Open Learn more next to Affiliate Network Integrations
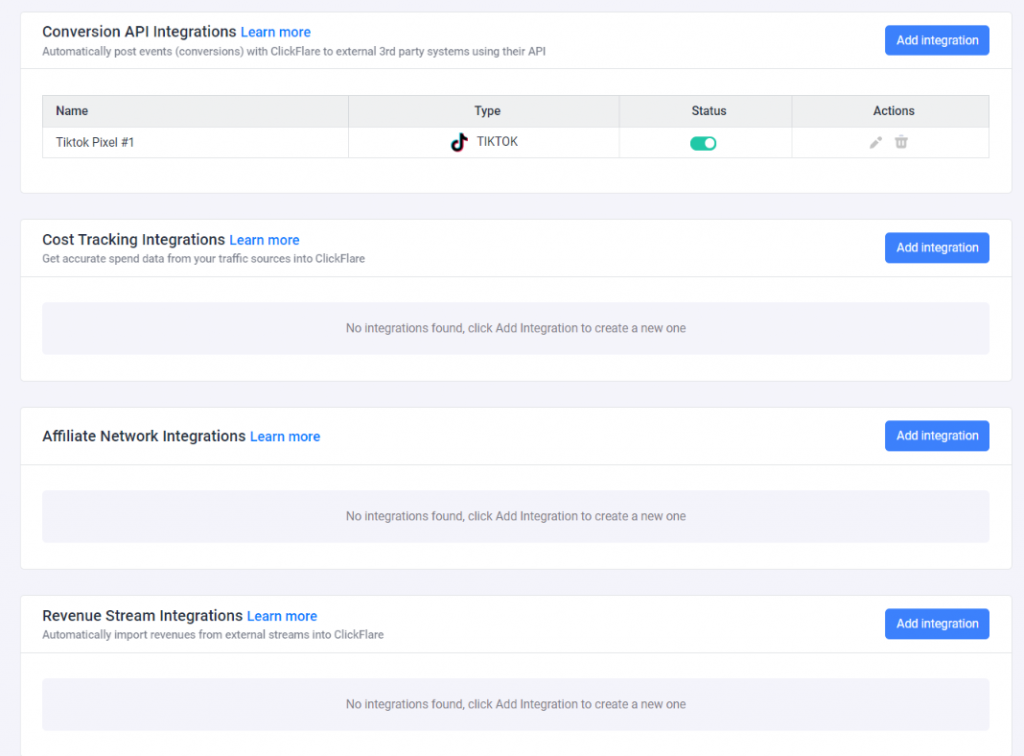 pos(285,436)
